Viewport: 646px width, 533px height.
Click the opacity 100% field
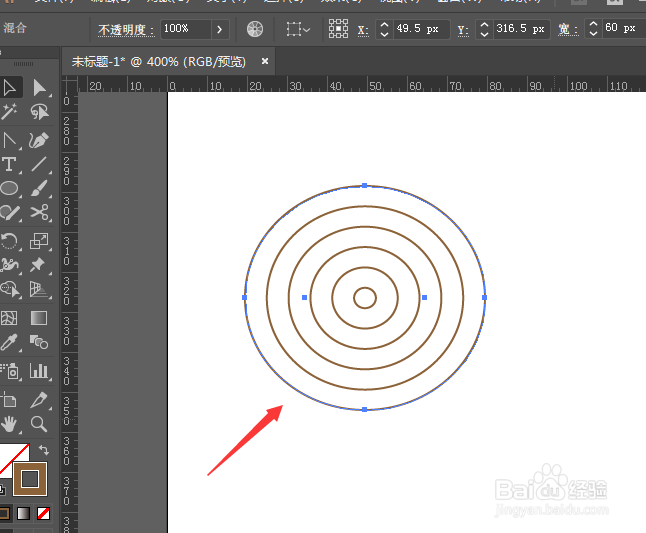coord(185,29)
